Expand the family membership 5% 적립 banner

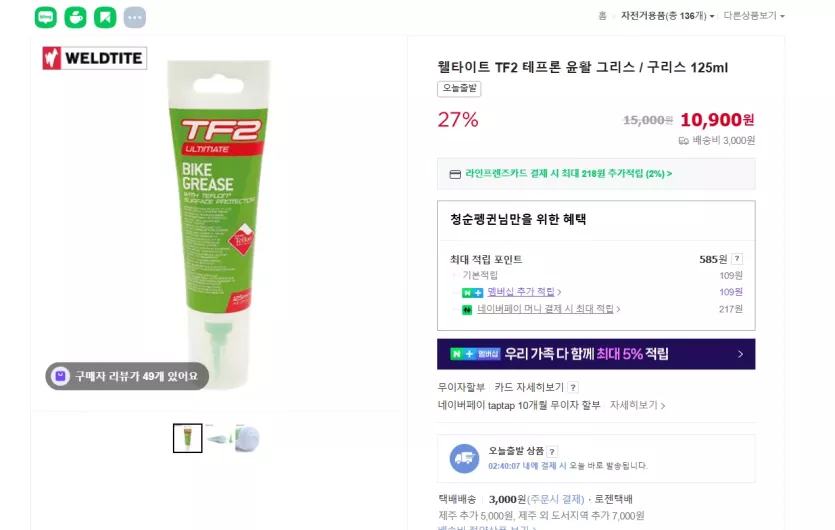(596, 354)
